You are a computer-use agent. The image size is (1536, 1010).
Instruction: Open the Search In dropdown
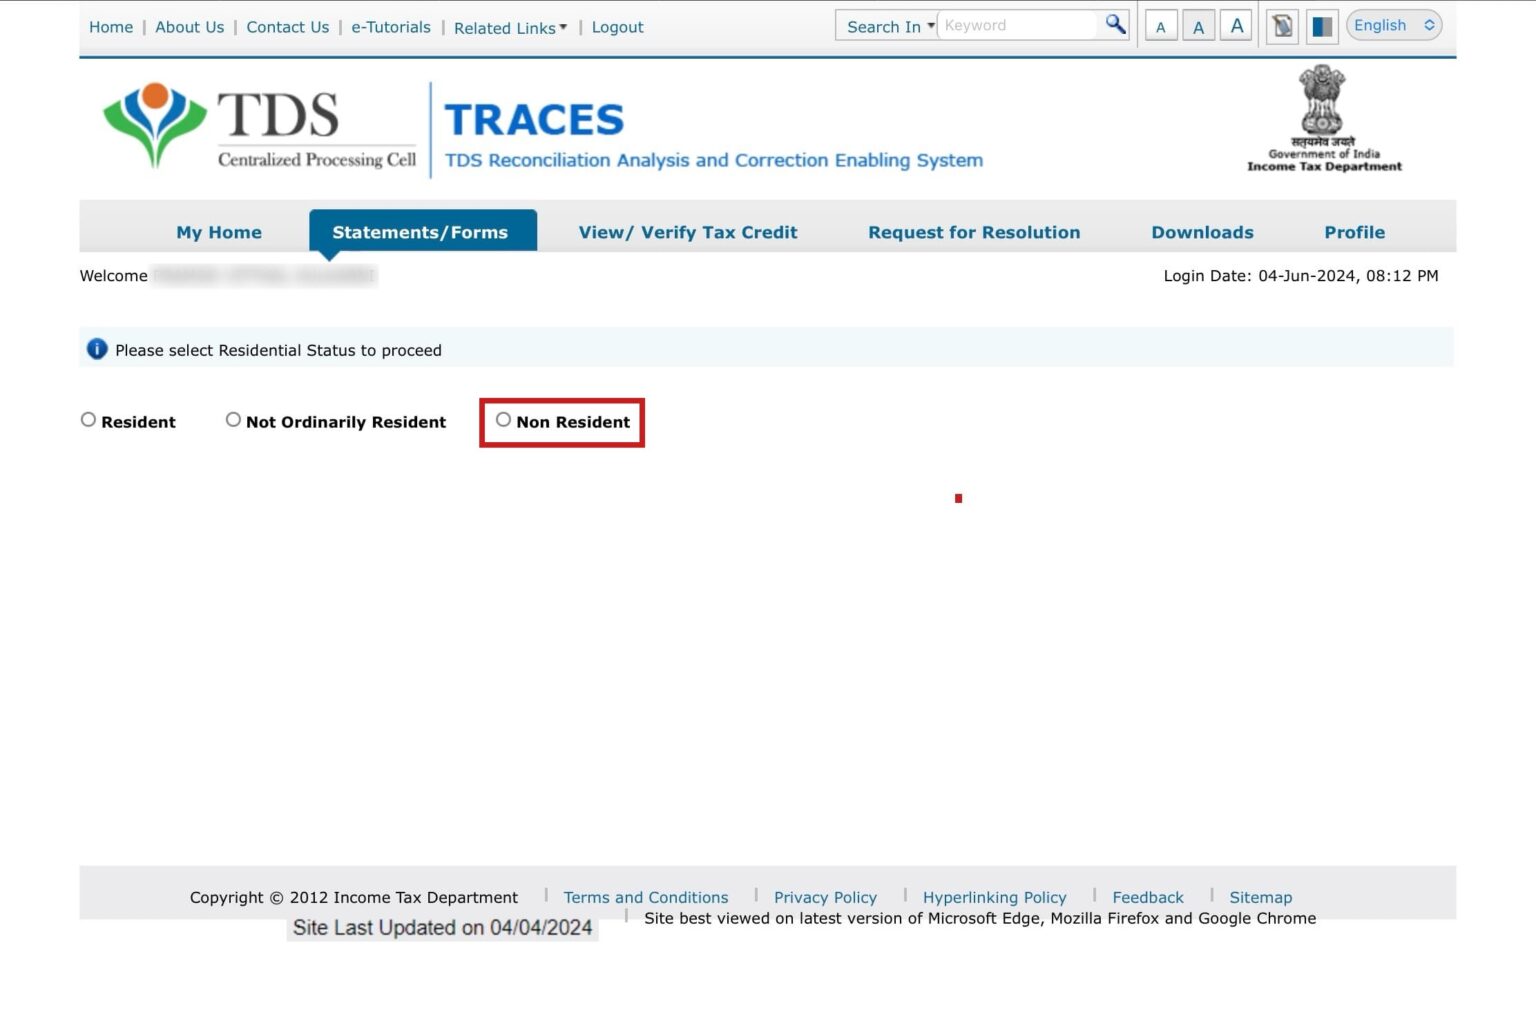(x=888, y=27)
